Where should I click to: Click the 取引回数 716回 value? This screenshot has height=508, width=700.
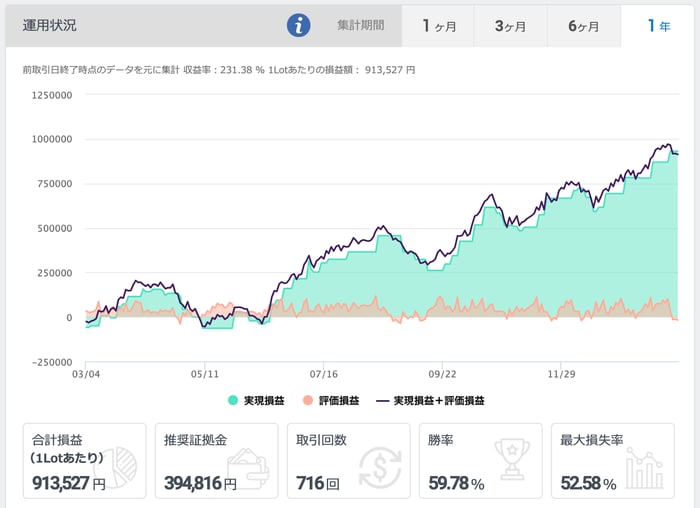(319, 484)
